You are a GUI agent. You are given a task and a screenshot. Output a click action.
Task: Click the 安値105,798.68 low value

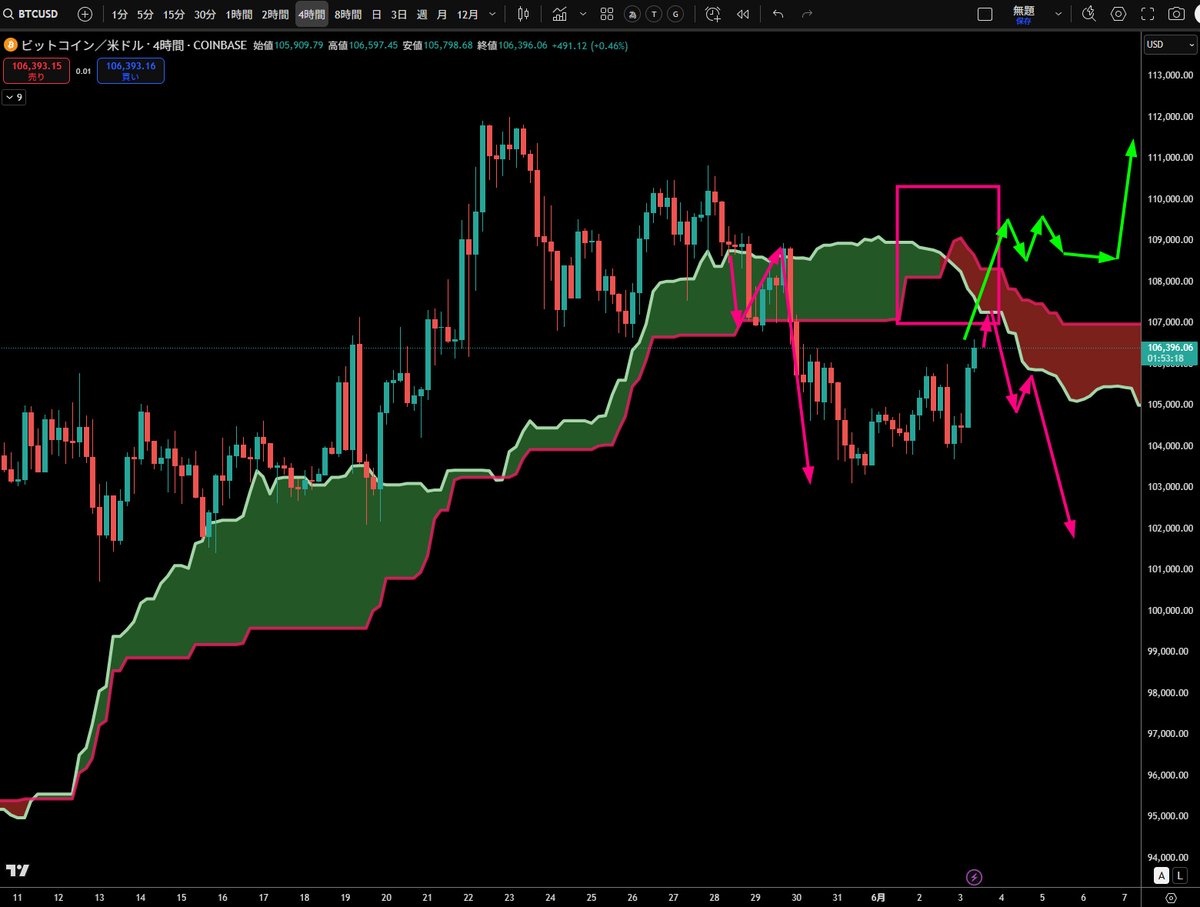[x=438, y=45]
